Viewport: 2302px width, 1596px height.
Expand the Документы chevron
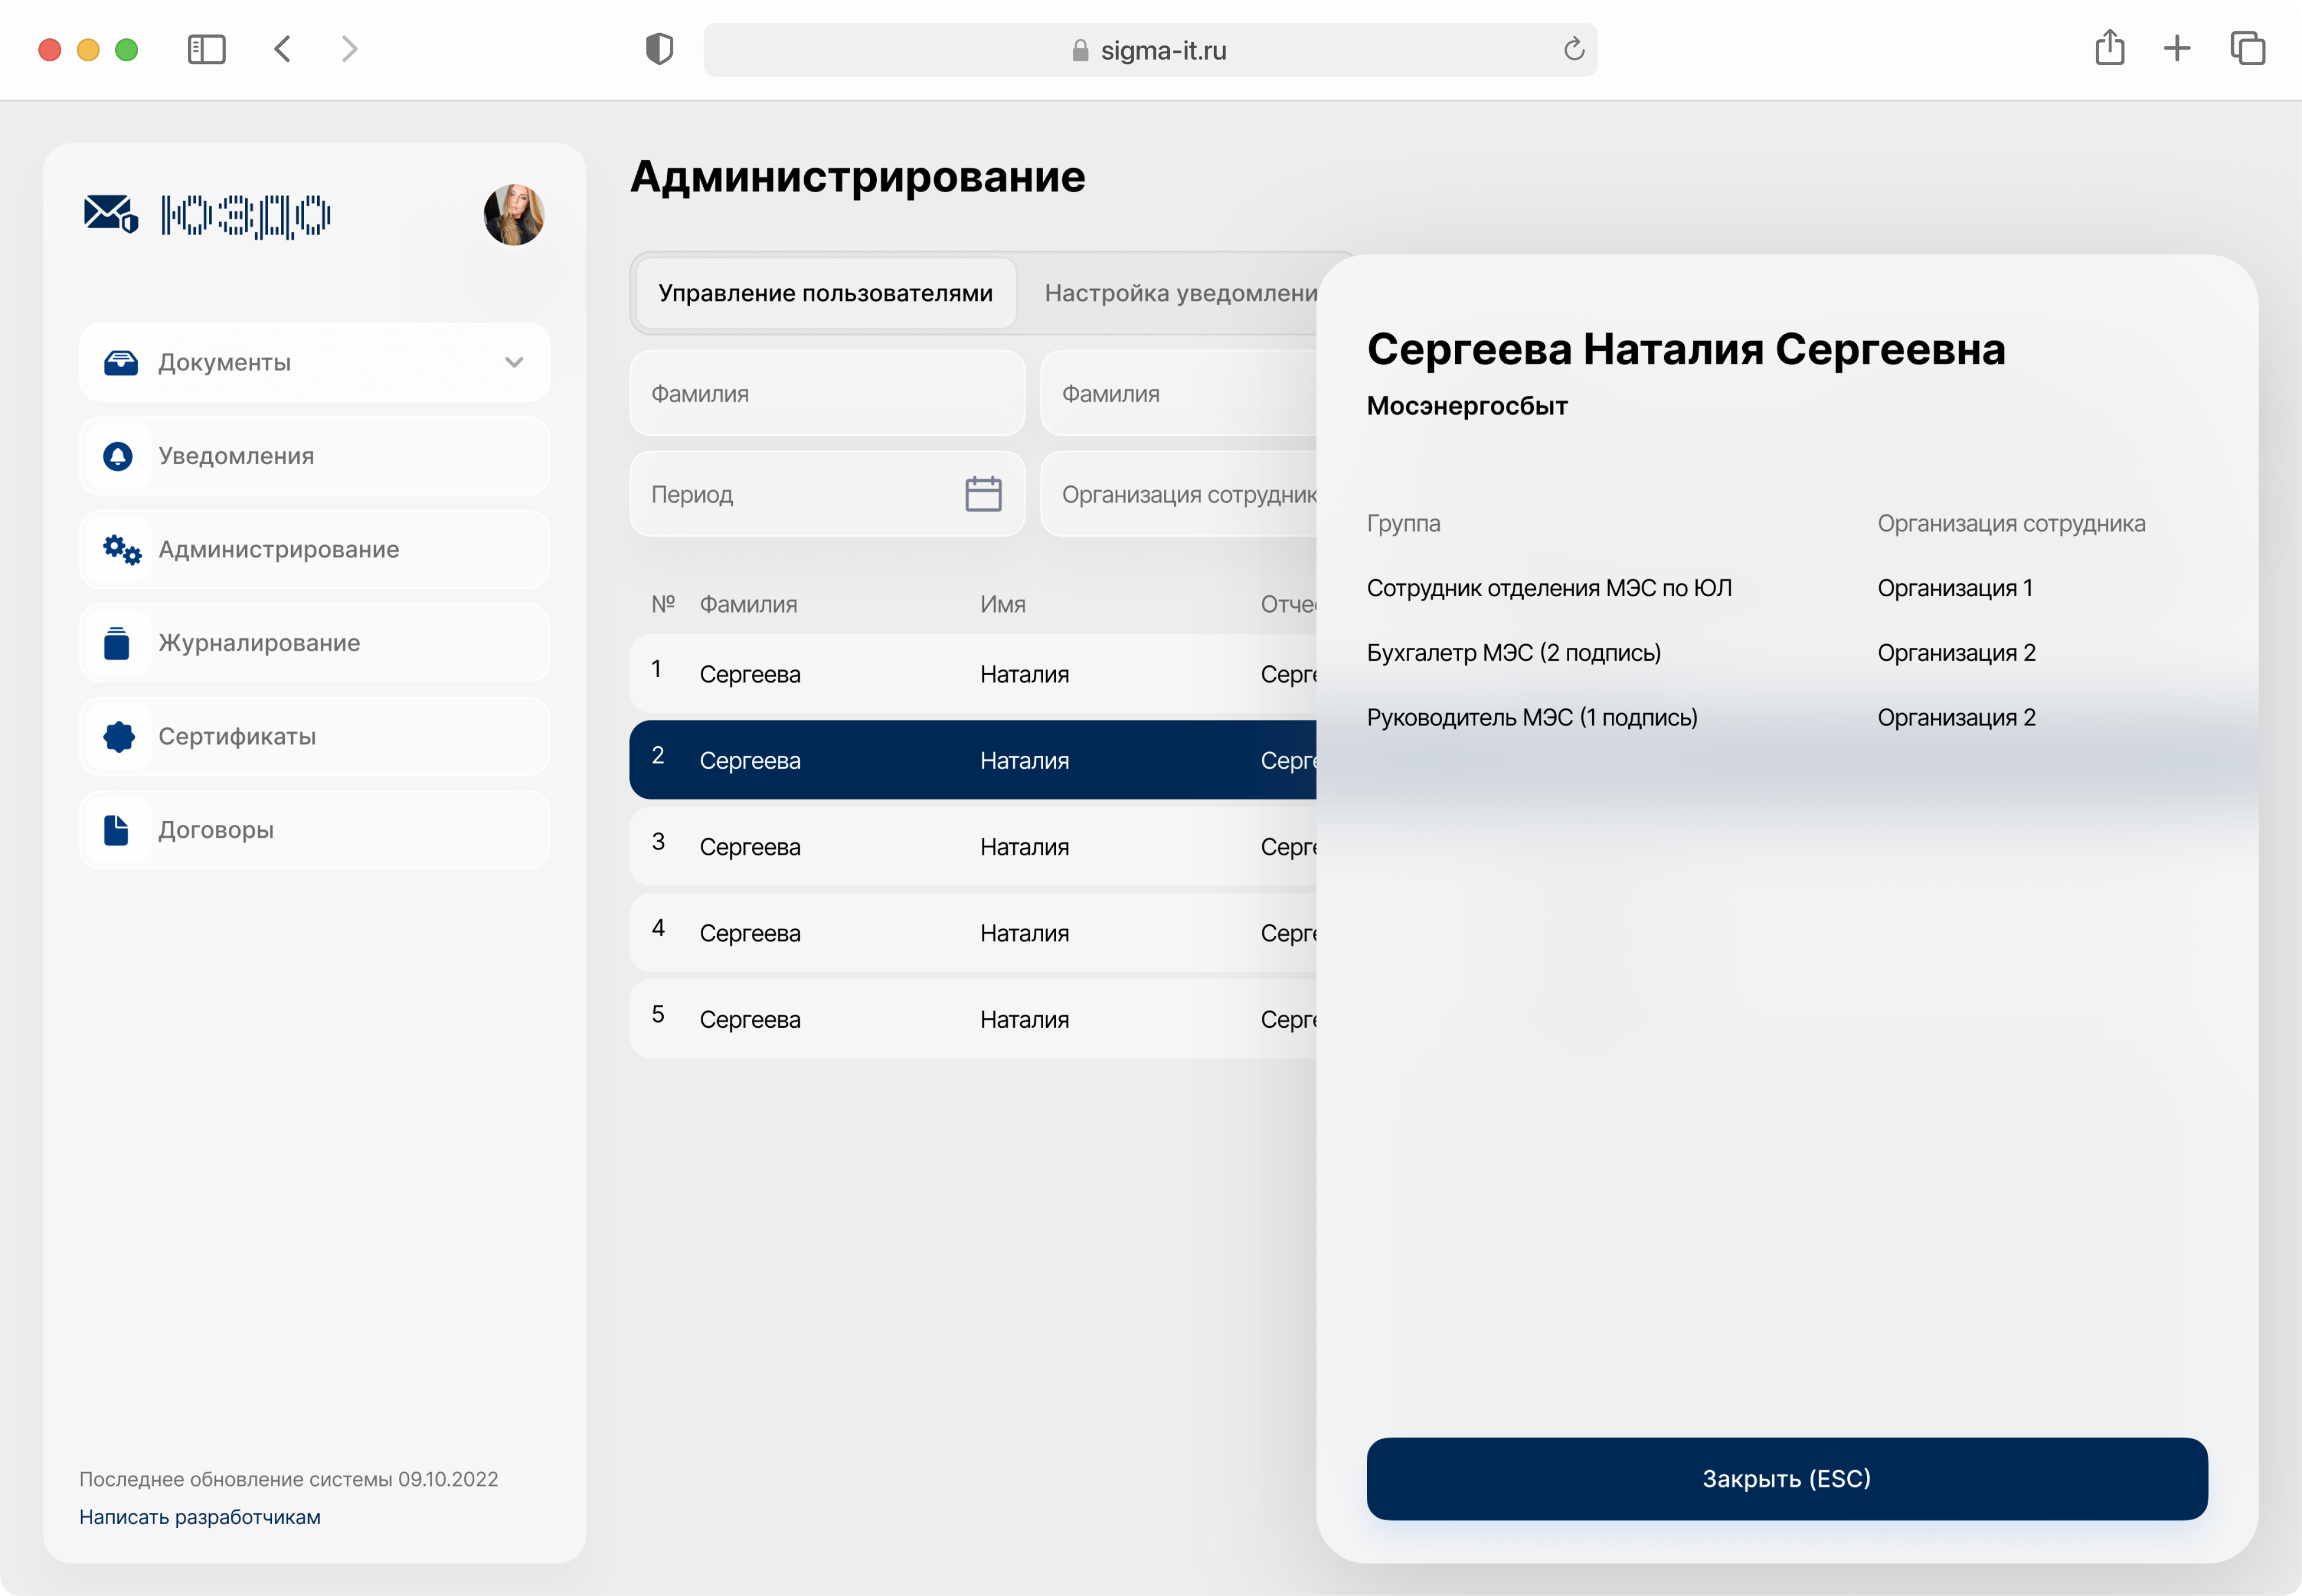[514, 362]
